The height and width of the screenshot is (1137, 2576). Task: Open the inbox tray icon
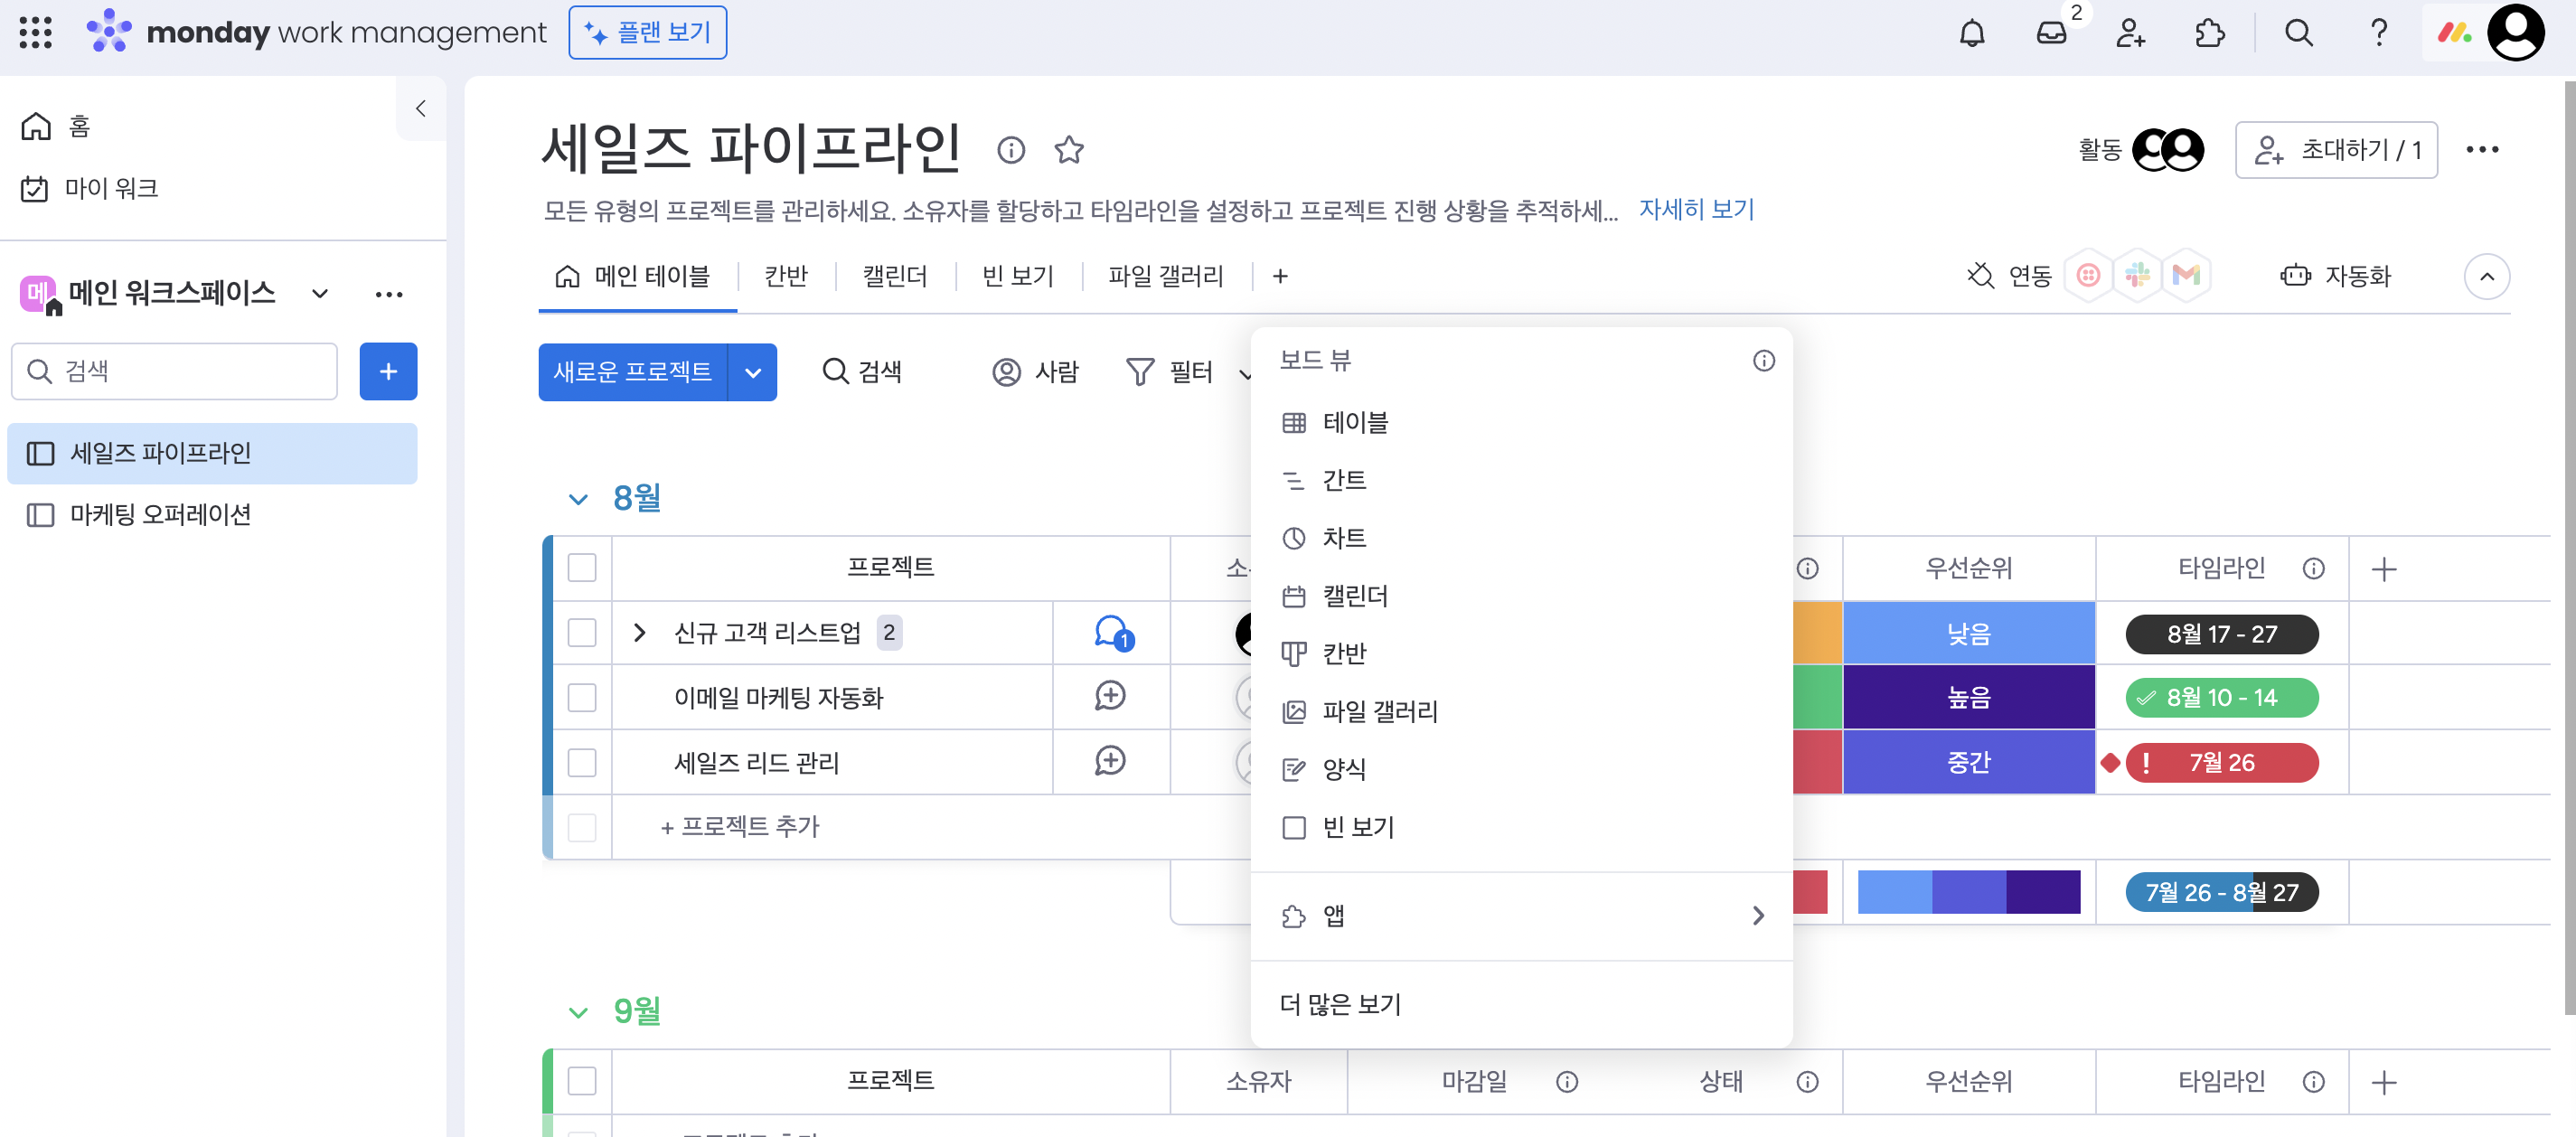tap(2050, 33)
